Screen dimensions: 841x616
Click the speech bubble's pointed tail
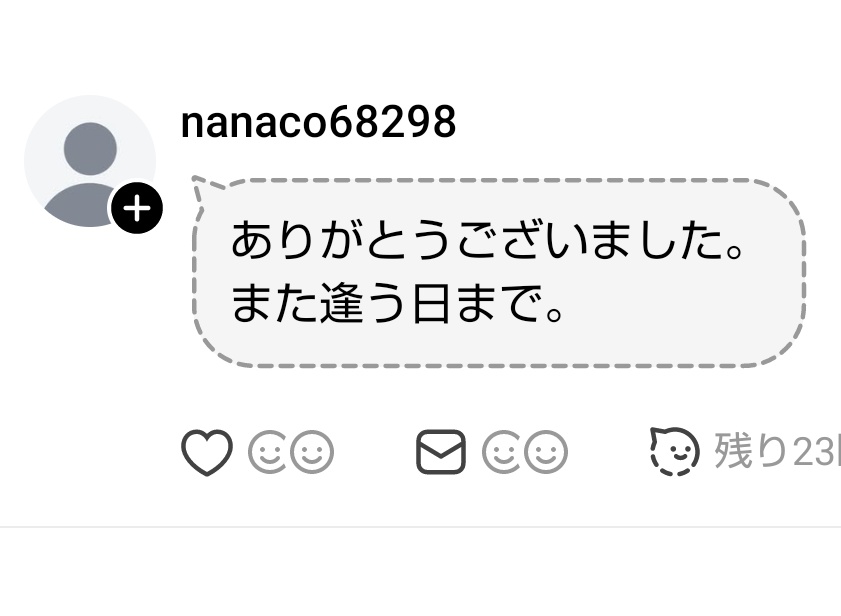(206, 189)
